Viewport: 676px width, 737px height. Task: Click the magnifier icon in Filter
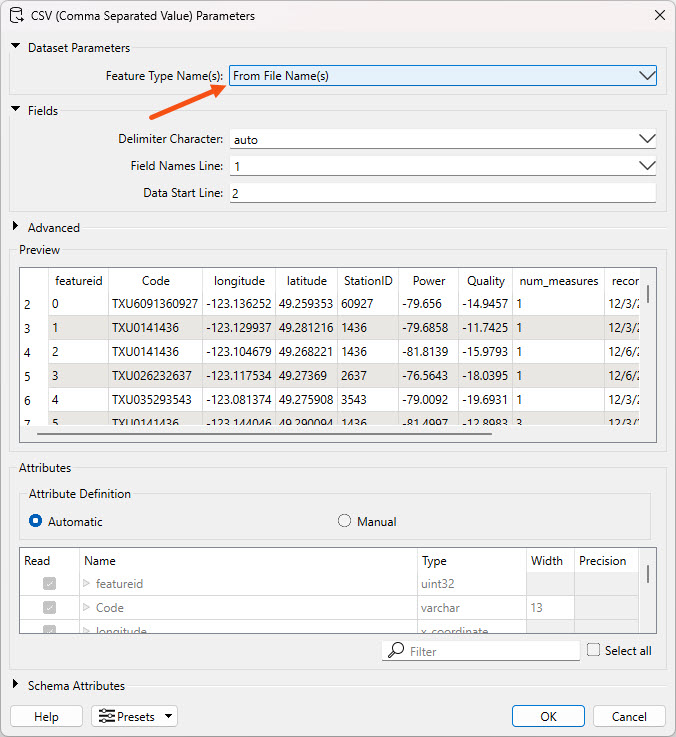point(396,651)
